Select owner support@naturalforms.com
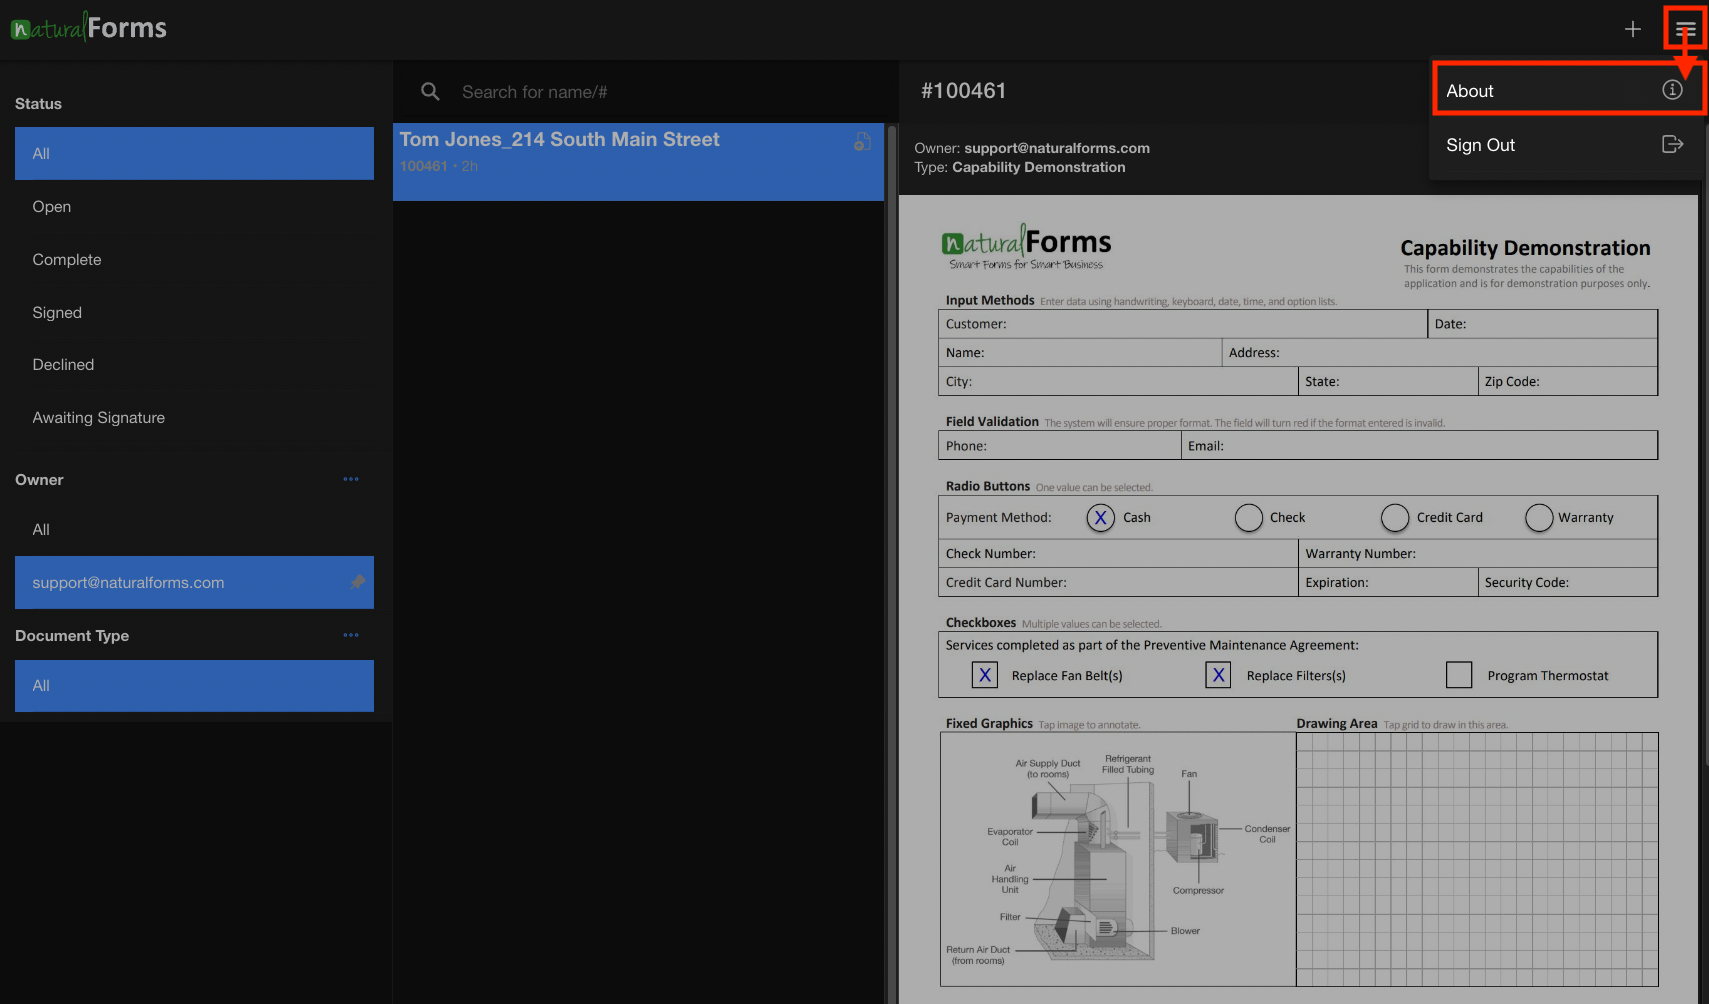 194,582
